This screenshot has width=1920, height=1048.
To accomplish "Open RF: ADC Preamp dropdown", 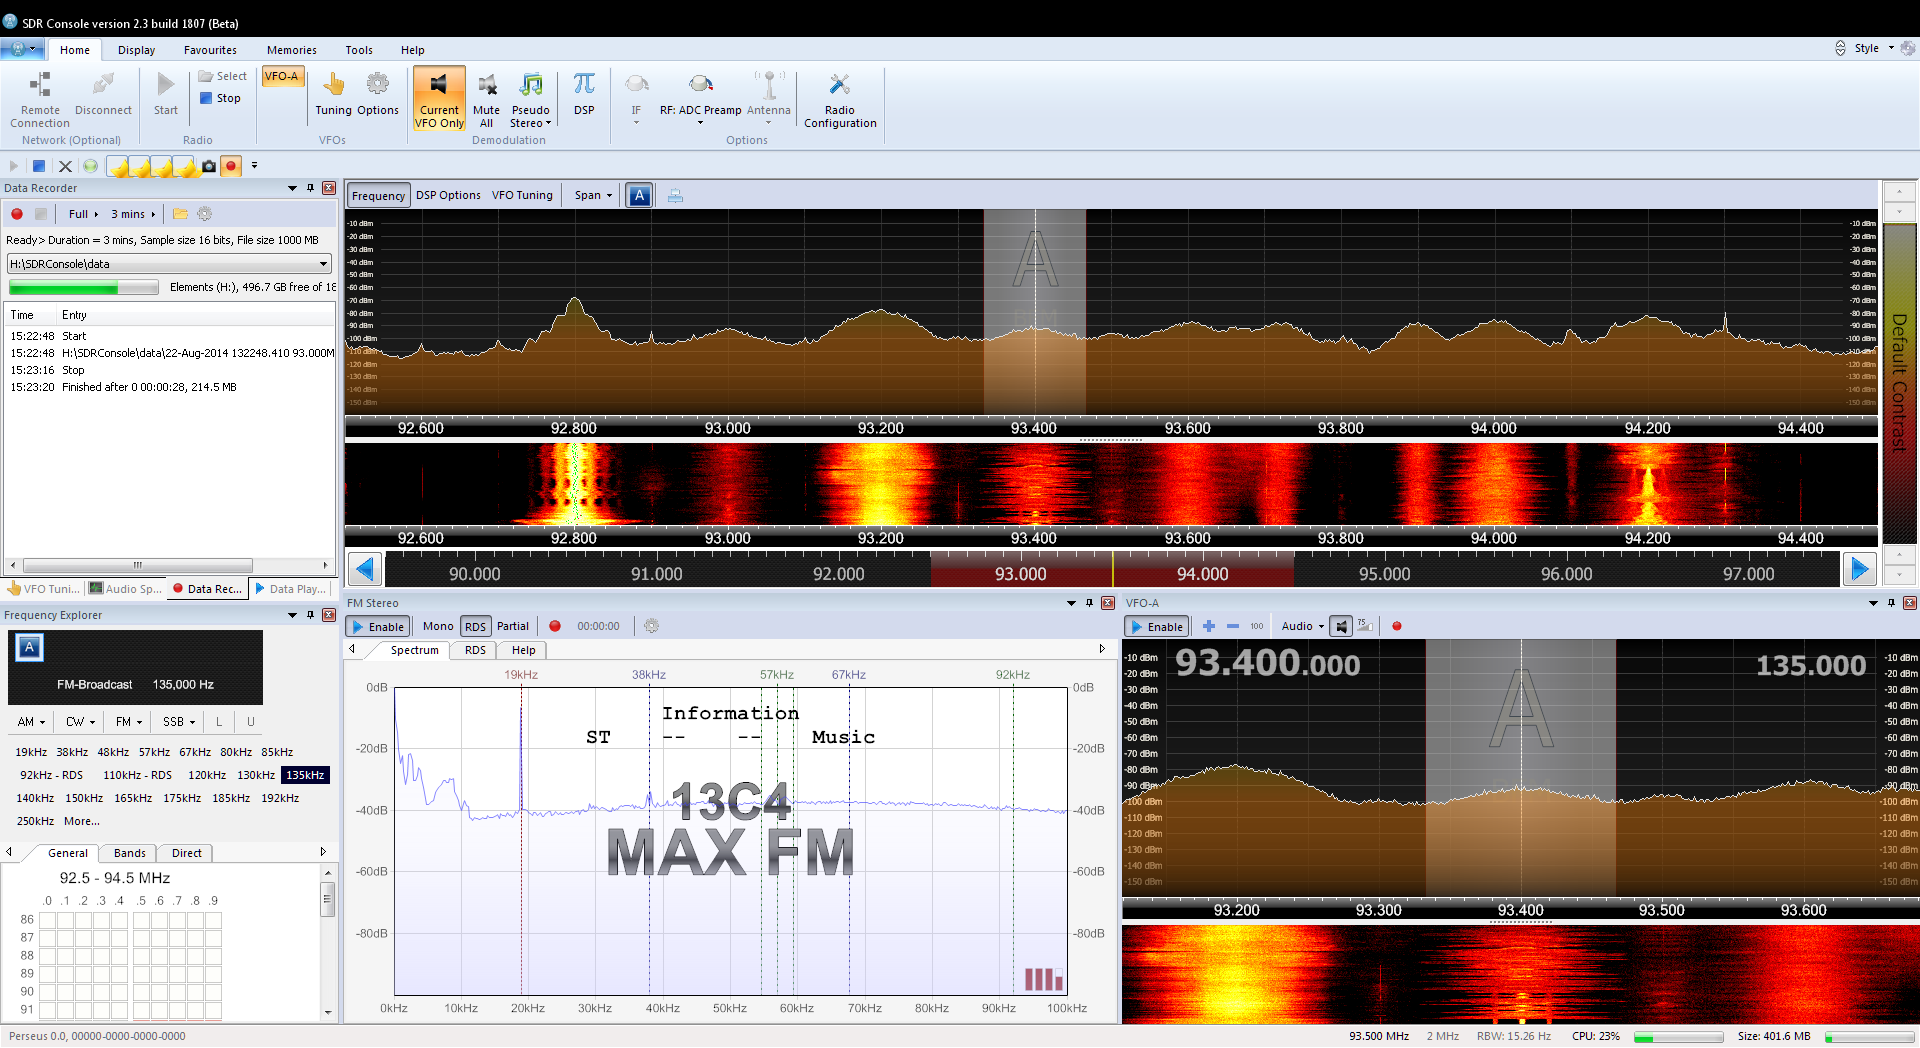I will pyautogui.click(x=700, y=99).
